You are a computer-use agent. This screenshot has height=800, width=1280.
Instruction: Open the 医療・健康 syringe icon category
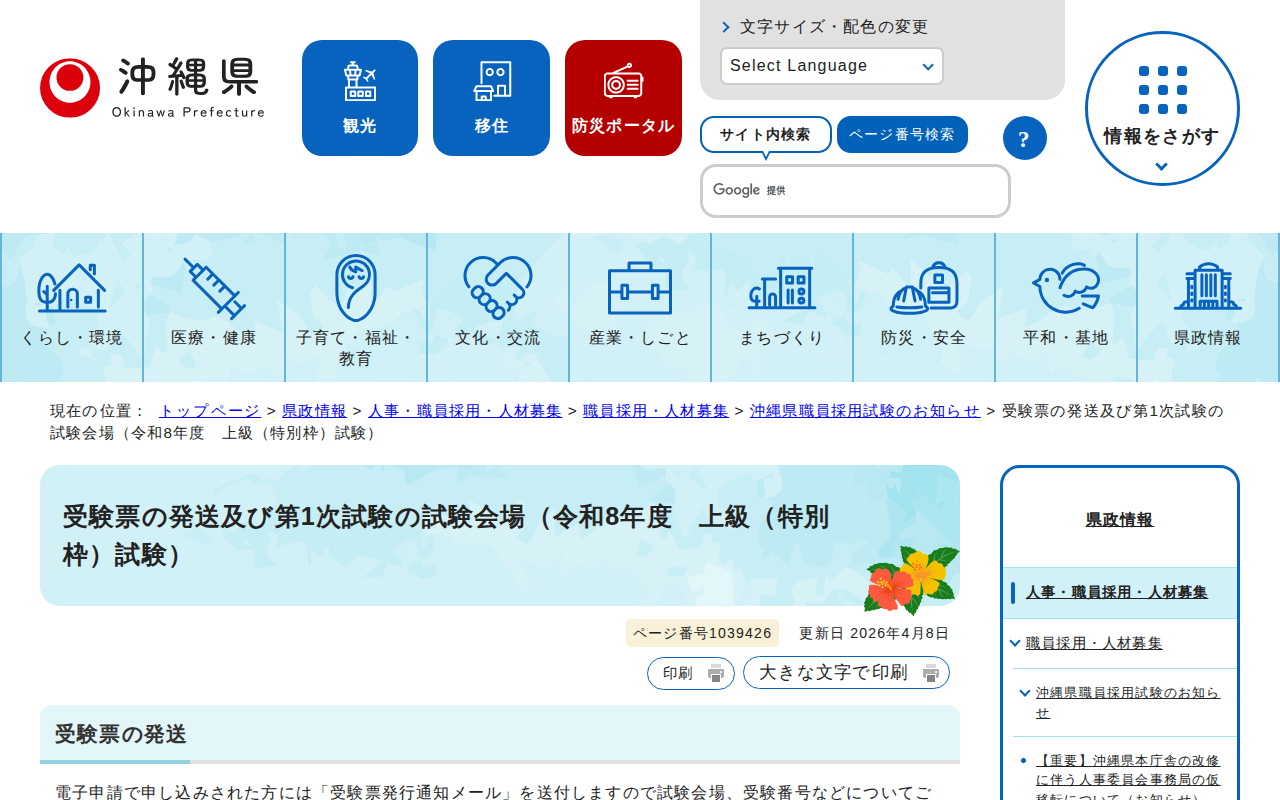click(x=214, y=307)
